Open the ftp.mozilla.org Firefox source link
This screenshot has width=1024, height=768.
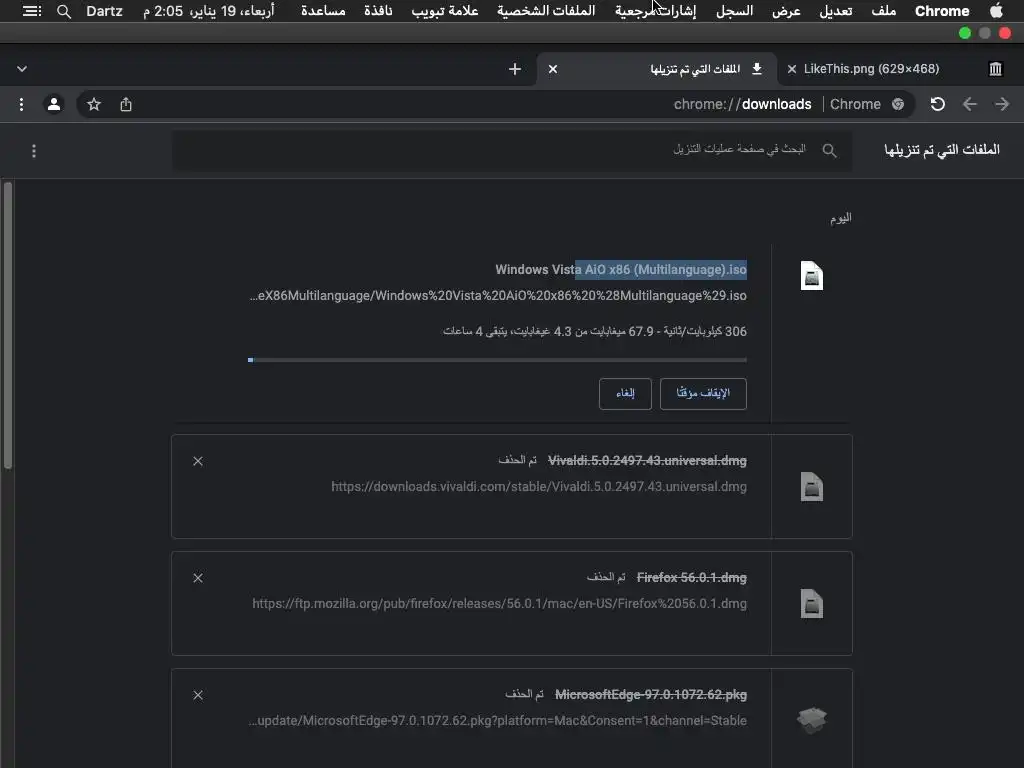click(500, 604)
